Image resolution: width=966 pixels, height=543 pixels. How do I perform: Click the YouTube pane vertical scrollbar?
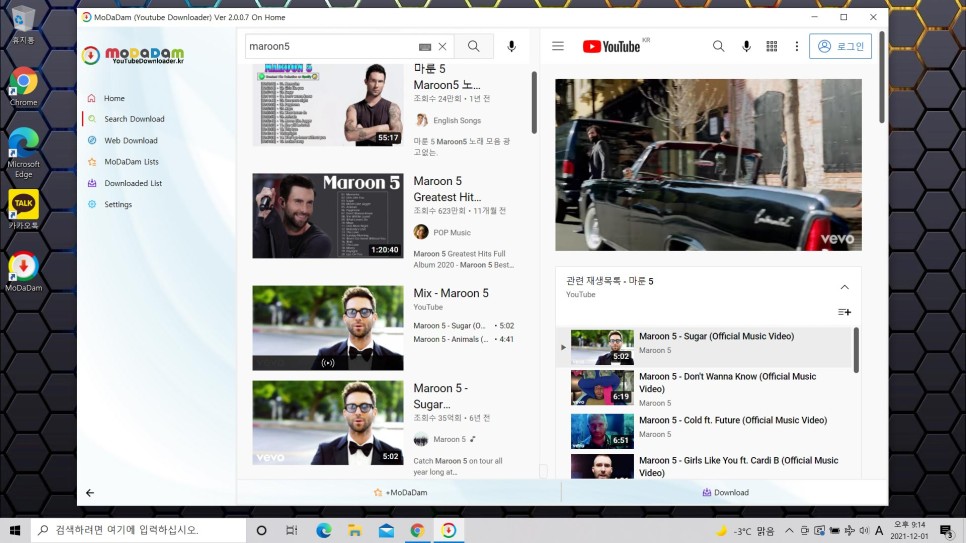(882, 77)
